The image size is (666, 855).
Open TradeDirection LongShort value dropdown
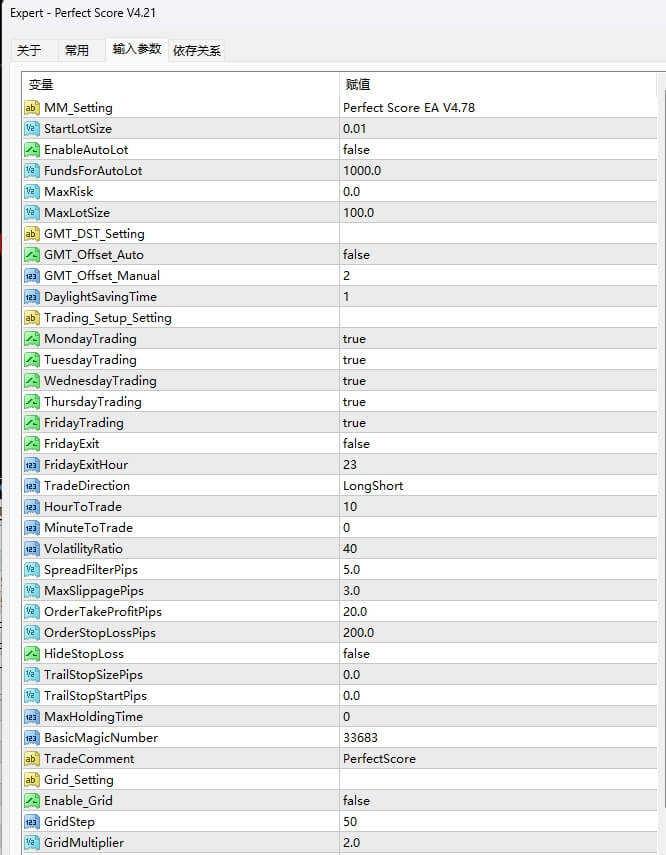pyautogui.click(x=373, y=485)
